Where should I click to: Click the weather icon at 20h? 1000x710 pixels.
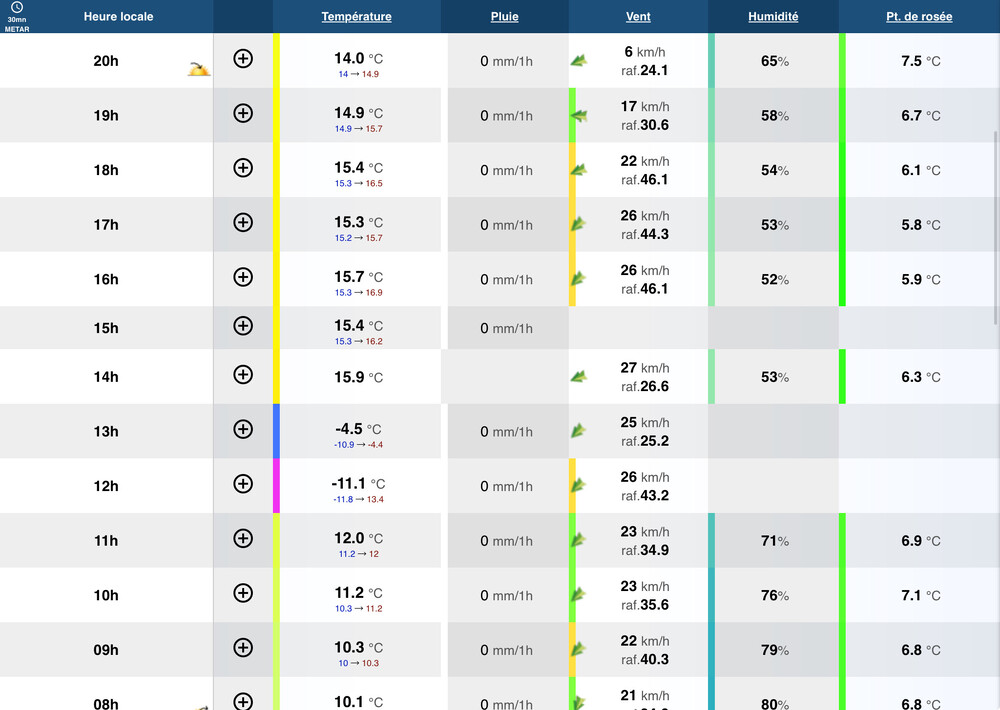199,69
